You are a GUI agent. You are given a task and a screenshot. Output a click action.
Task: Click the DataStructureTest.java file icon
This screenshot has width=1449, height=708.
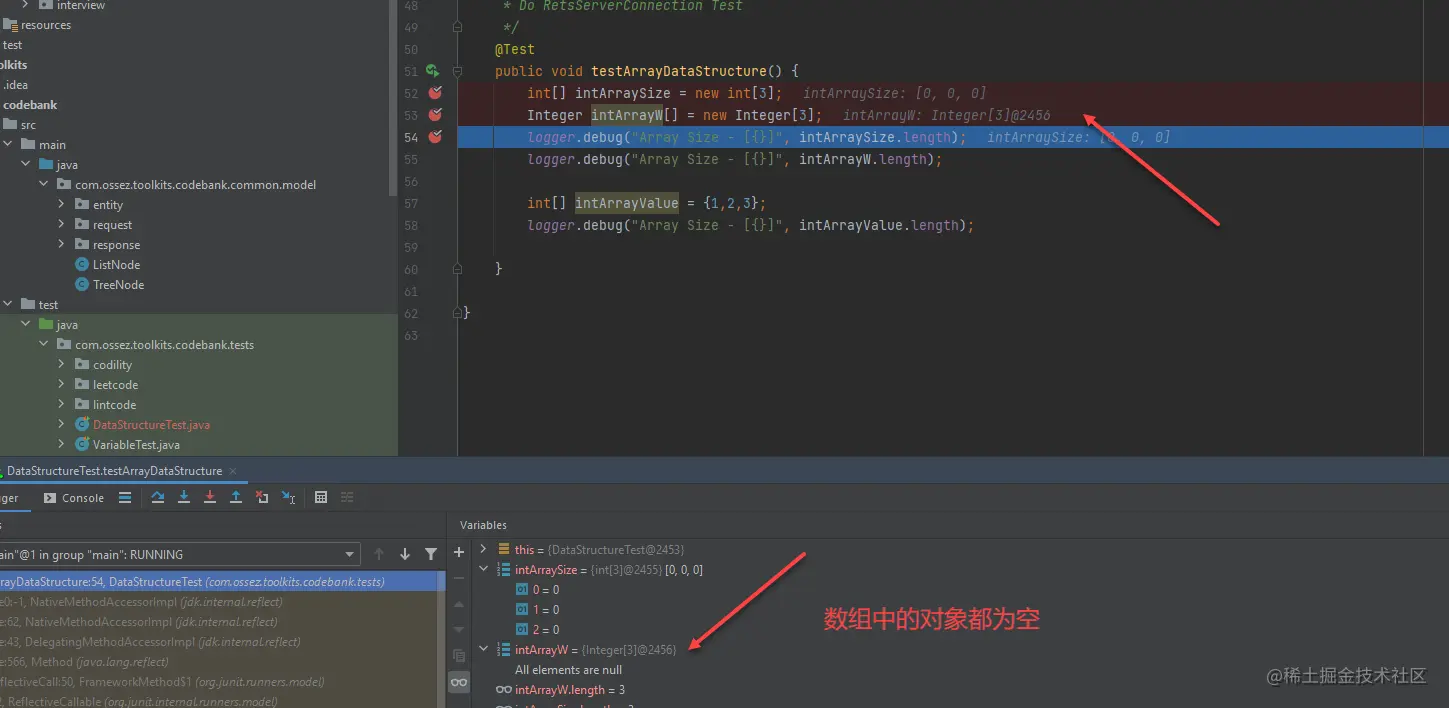click(x=82, y=425)
